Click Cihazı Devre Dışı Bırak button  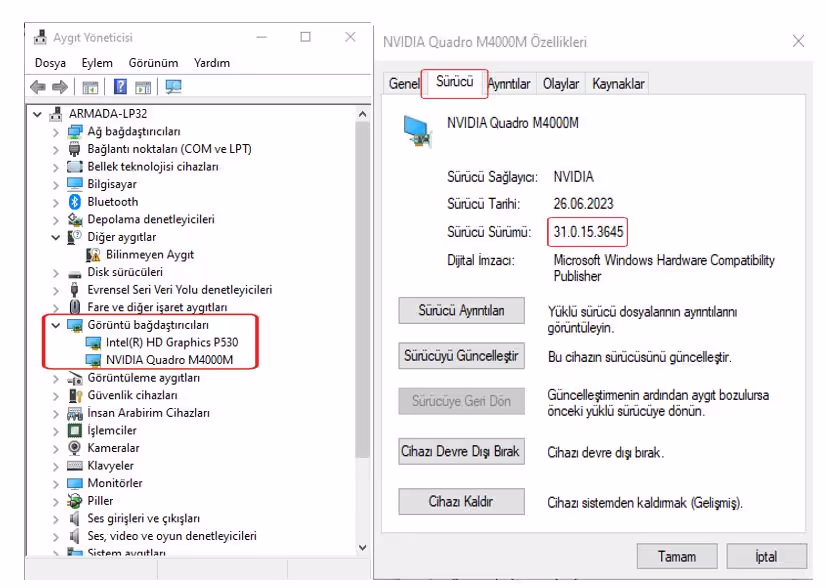tap(461, 451)
